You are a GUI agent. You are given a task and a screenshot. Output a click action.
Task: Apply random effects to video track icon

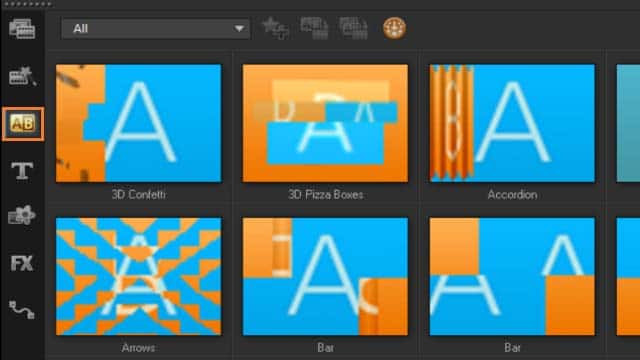tap(353, 28)
